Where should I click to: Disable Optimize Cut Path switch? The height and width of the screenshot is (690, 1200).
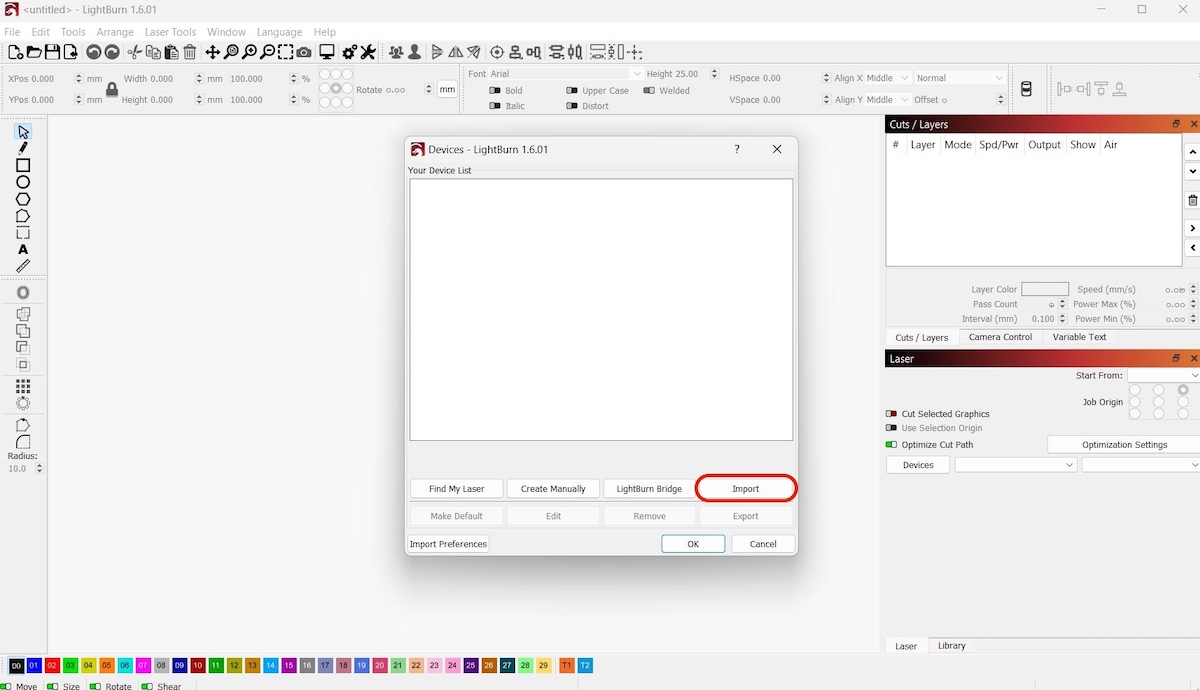891,444
